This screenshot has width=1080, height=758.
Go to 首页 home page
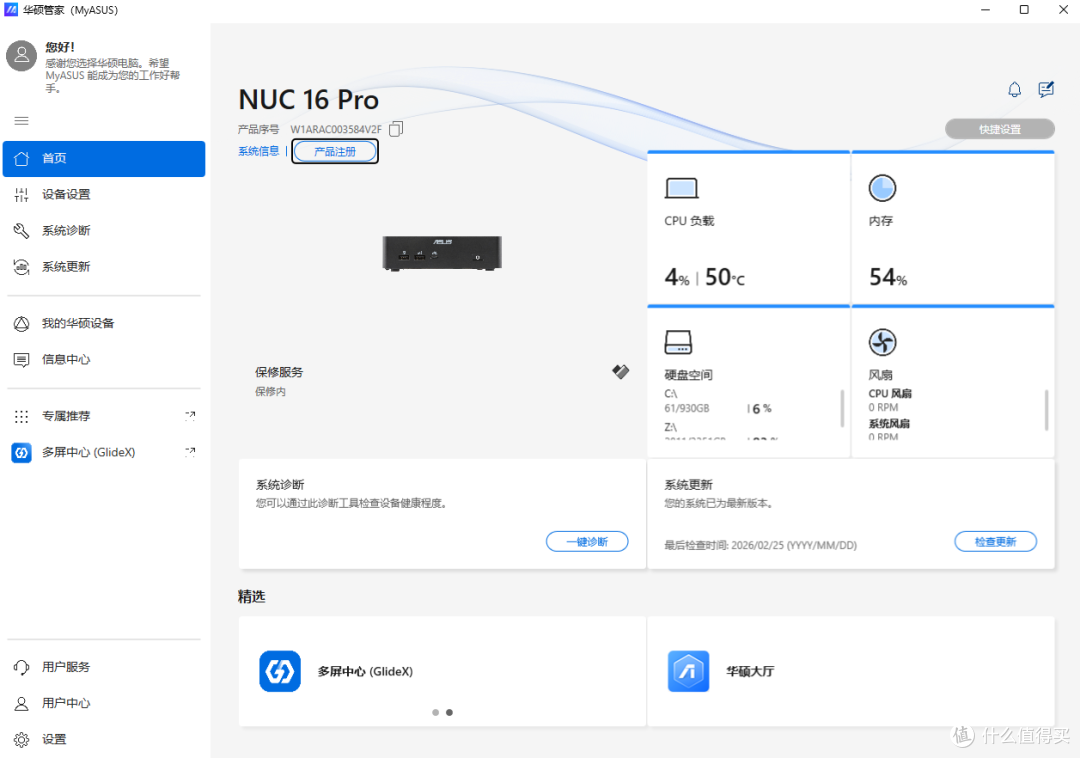[104, 158]
